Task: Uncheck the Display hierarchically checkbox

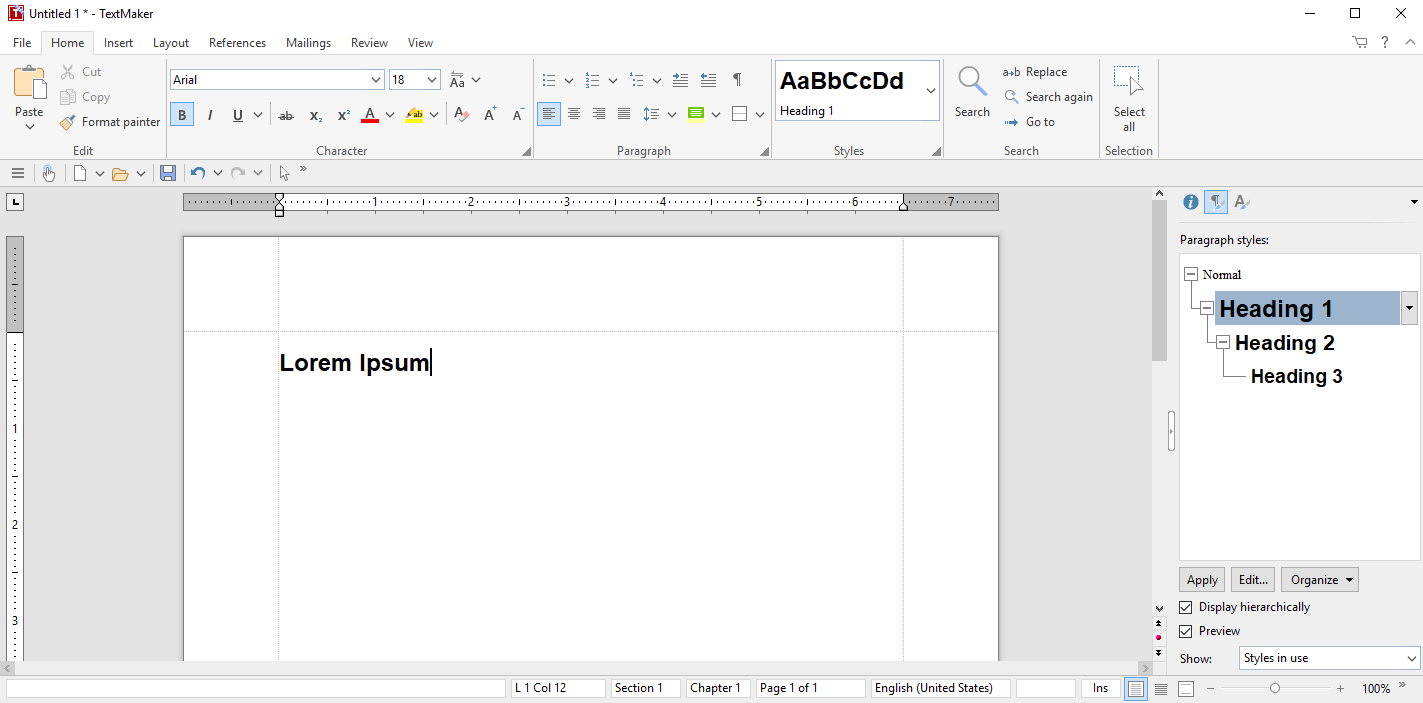Action: pyautogui.click(x=1186, y=607)
